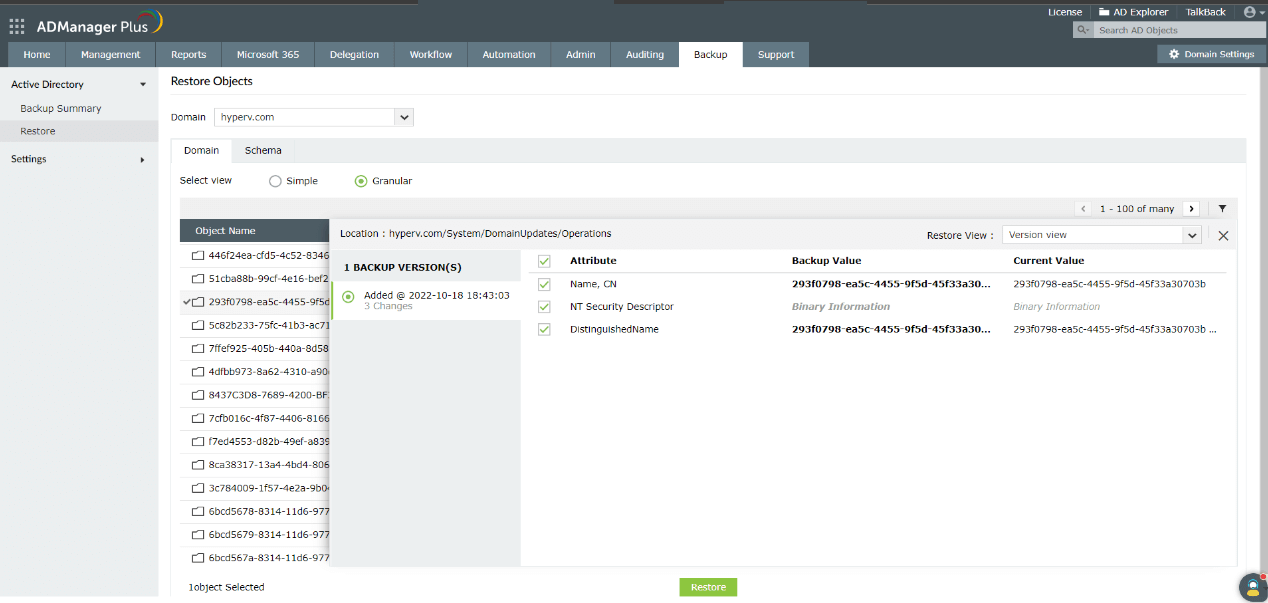The image size is (1268, 603).
Task: Switch to the Management tab
Action: (x=111, y=55)
